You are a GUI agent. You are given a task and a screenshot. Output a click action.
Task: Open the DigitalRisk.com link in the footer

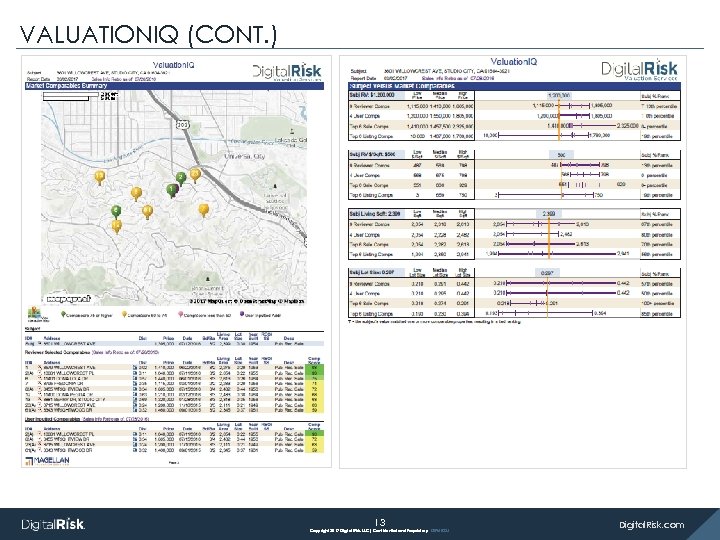651,524
